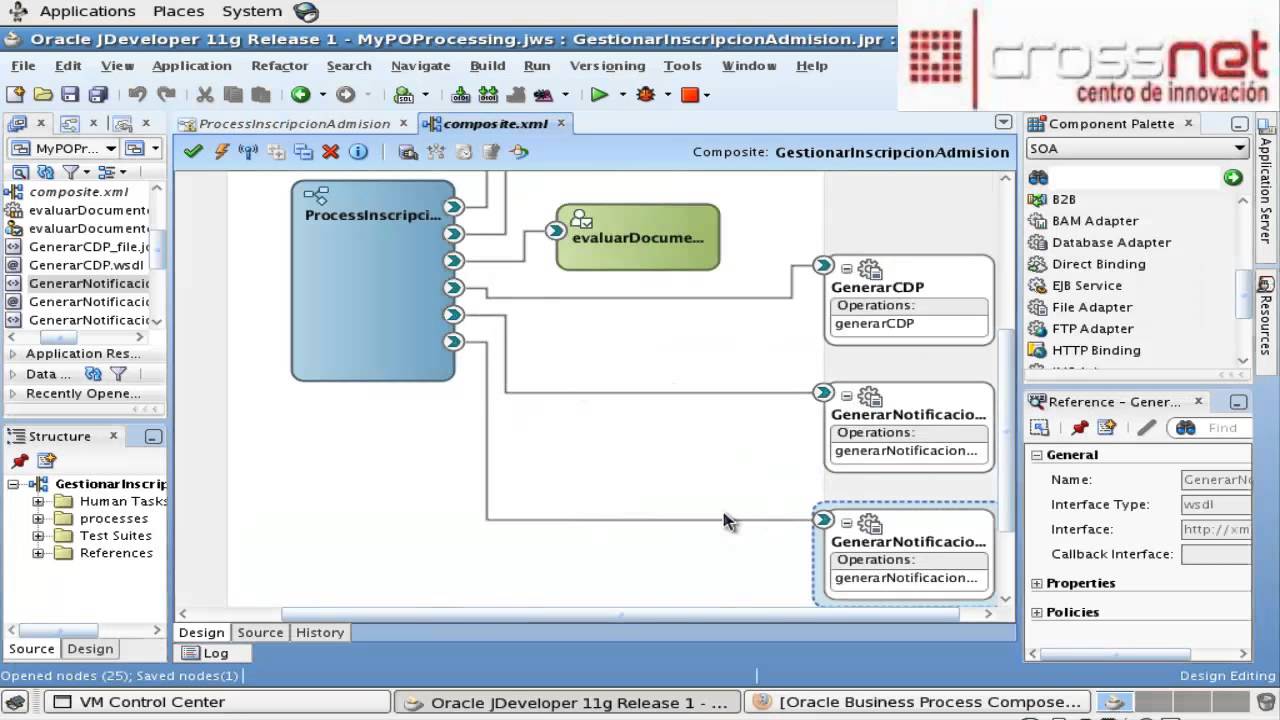Click the binoculars search icon in Component Palette
1280x720 pixels.
tap(1038, 177)
